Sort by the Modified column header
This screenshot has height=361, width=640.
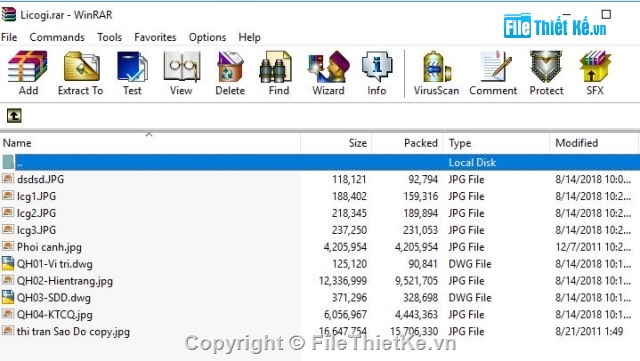594,143
